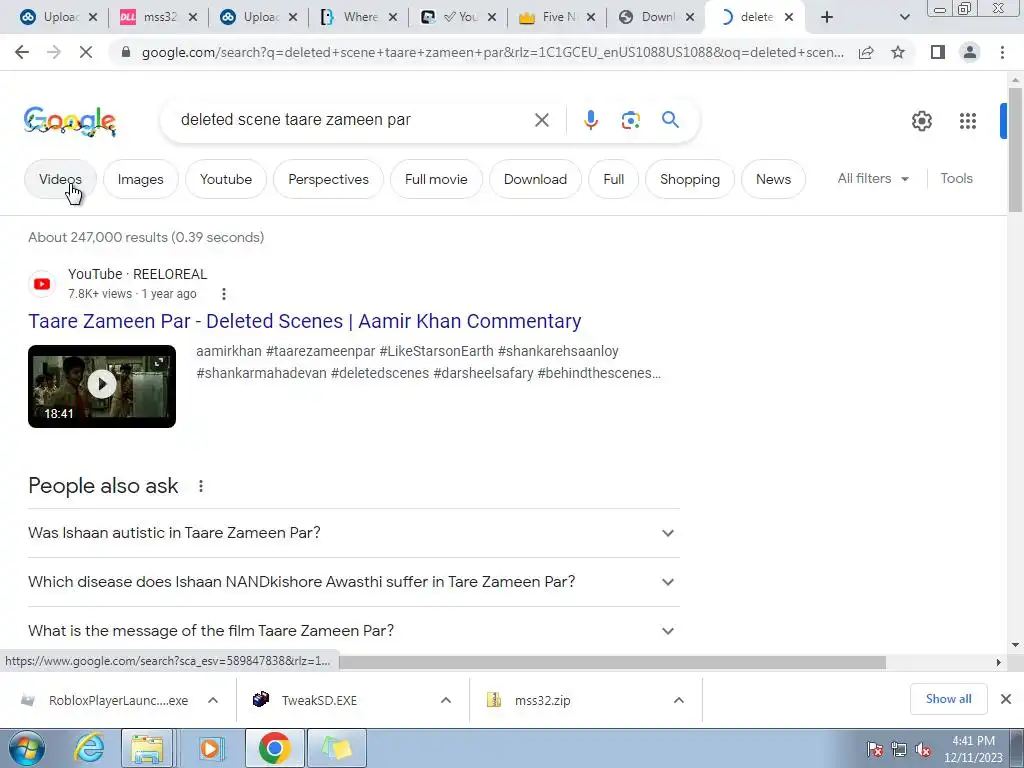Click the blue magnifier search icon
Image resolution: width=1024 pixels, height=768 pixels.
point(670,120)
